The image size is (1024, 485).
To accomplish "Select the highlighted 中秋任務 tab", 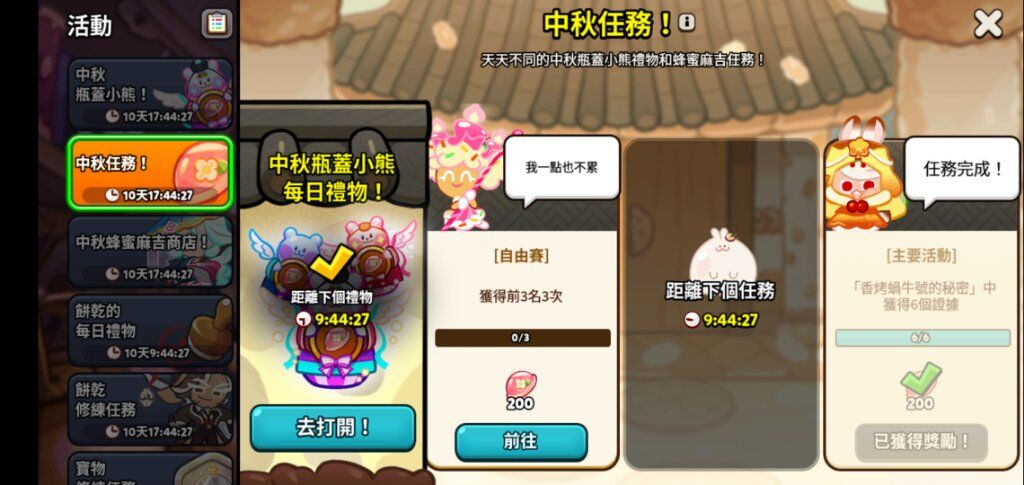I will point(150,173).
